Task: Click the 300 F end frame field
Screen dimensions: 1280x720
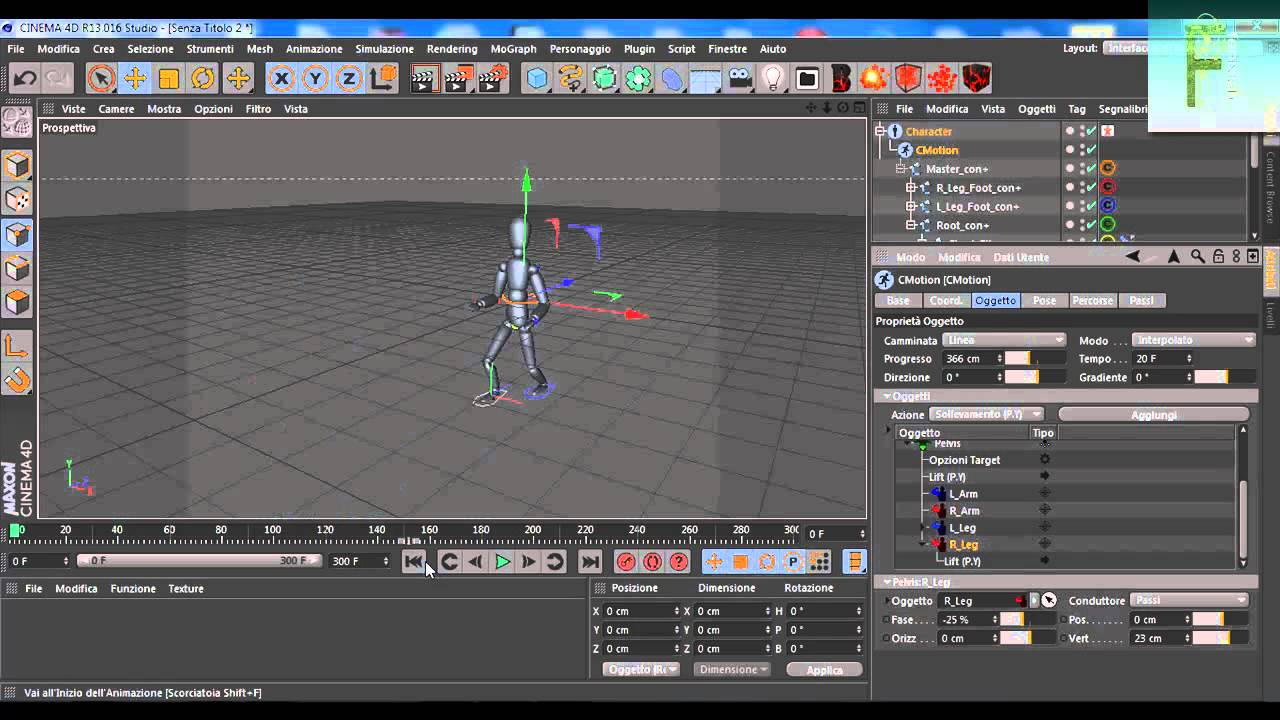Action: pos(359,561)
